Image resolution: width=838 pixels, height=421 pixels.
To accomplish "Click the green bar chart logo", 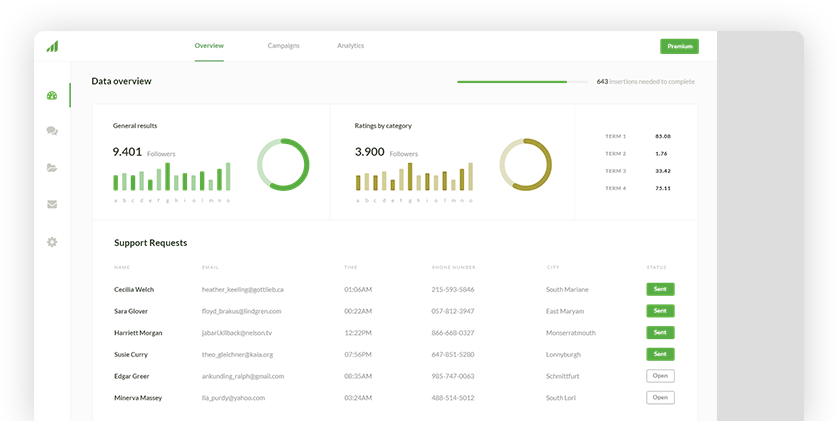I will [52, 46].
